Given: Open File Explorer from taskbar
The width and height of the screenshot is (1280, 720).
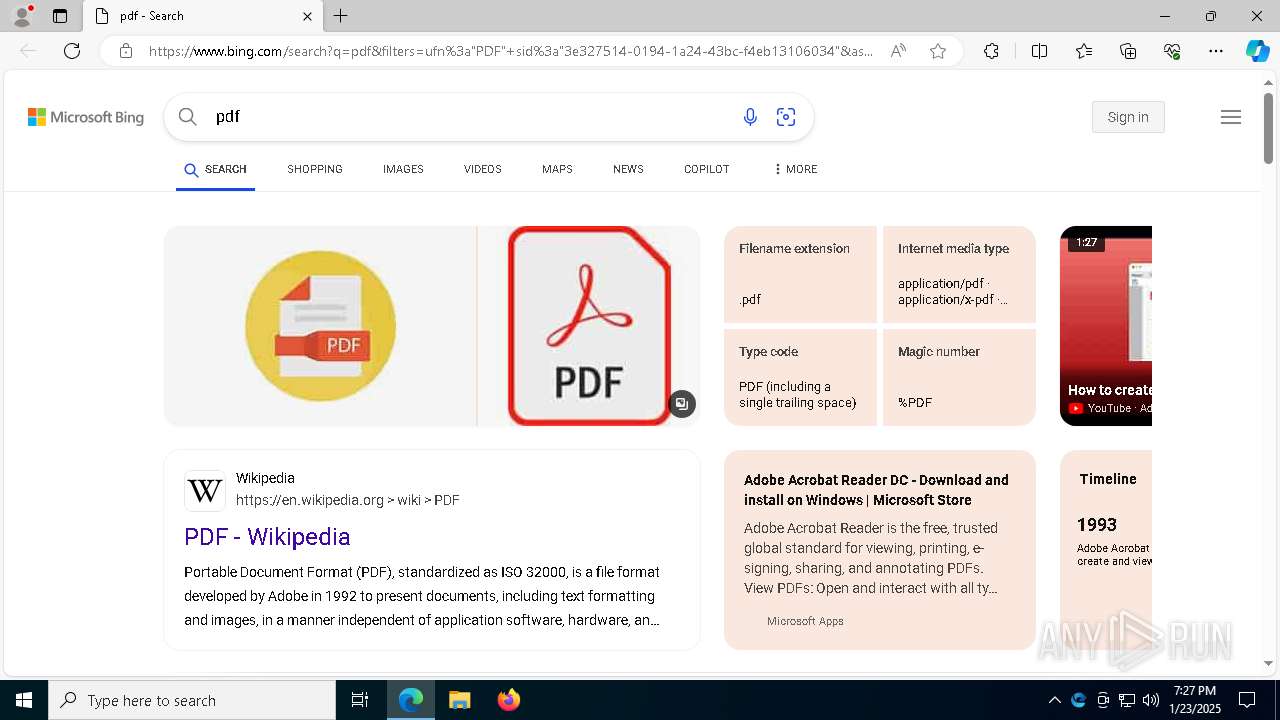Looking at the screenshot, I should 459,700.
